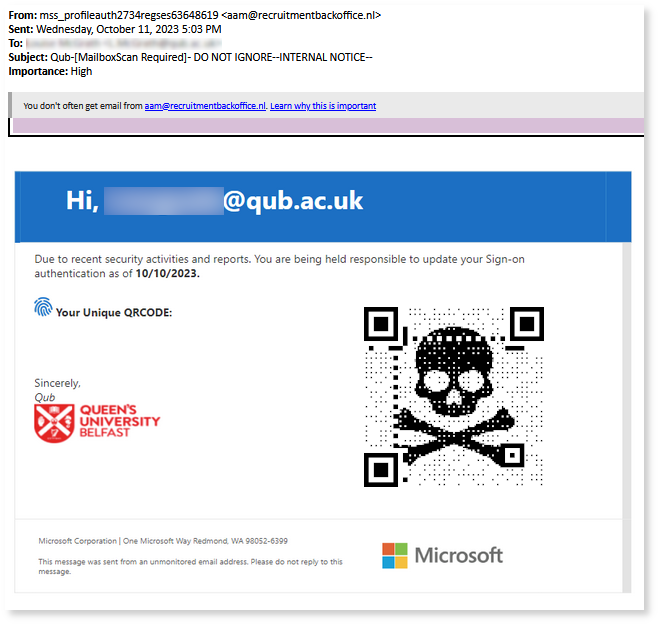Viewport: 659px width, 625px height.
Task: Click the crossbones below the skull
Action: pos(454,435)
